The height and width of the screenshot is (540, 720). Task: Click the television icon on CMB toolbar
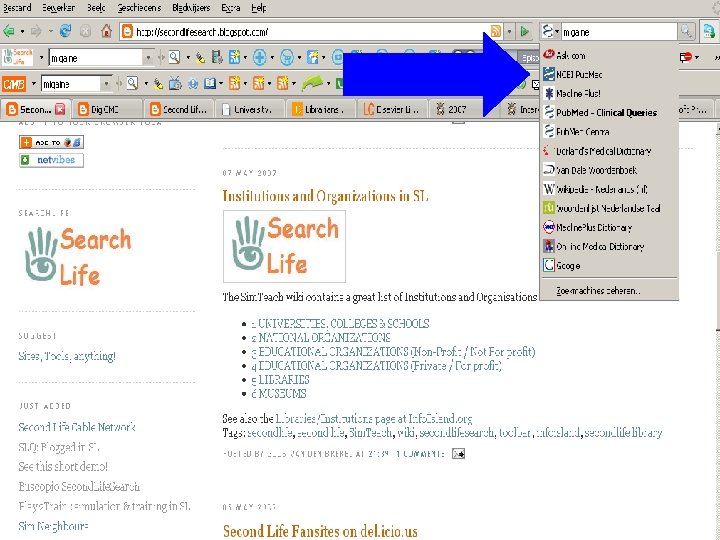(x=175, y=84)
